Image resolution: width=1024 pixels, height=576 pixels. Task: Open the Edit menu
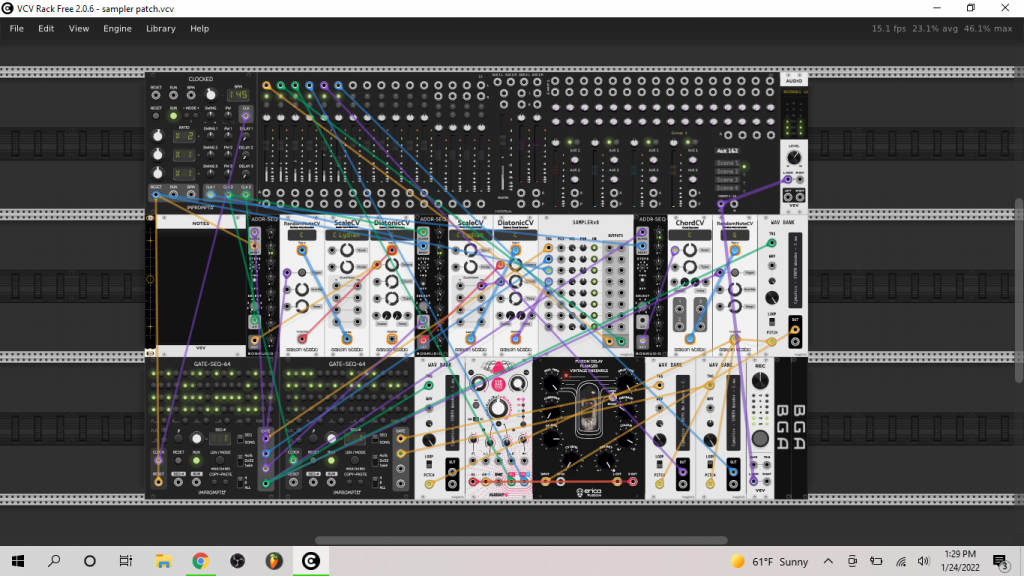click(46, 29)
